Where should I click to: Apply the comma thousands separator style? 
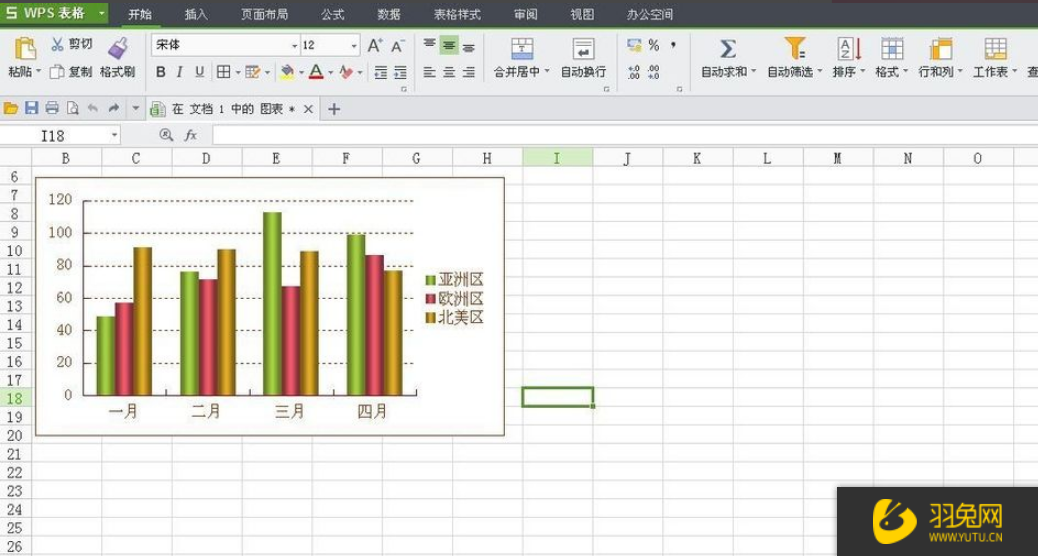pyautogui.click(x=674, y=45)
